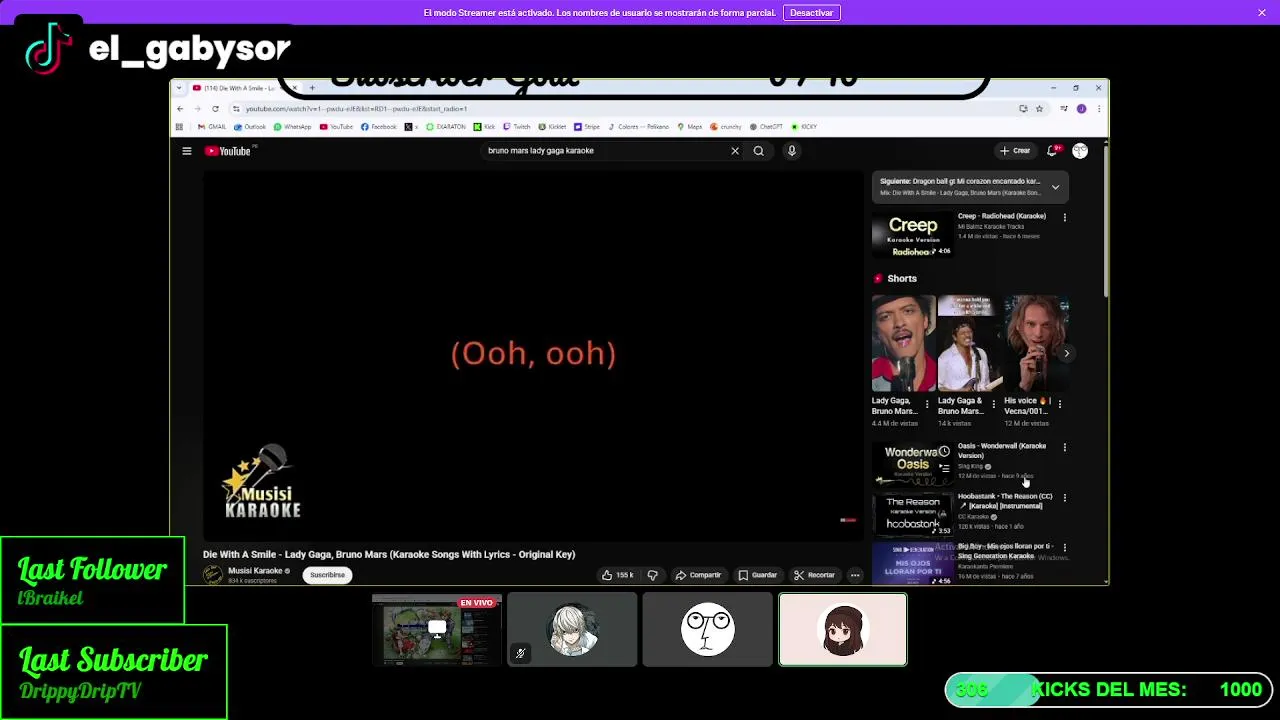
Task: Click the Compartir share button
Action: coord(698,575)
